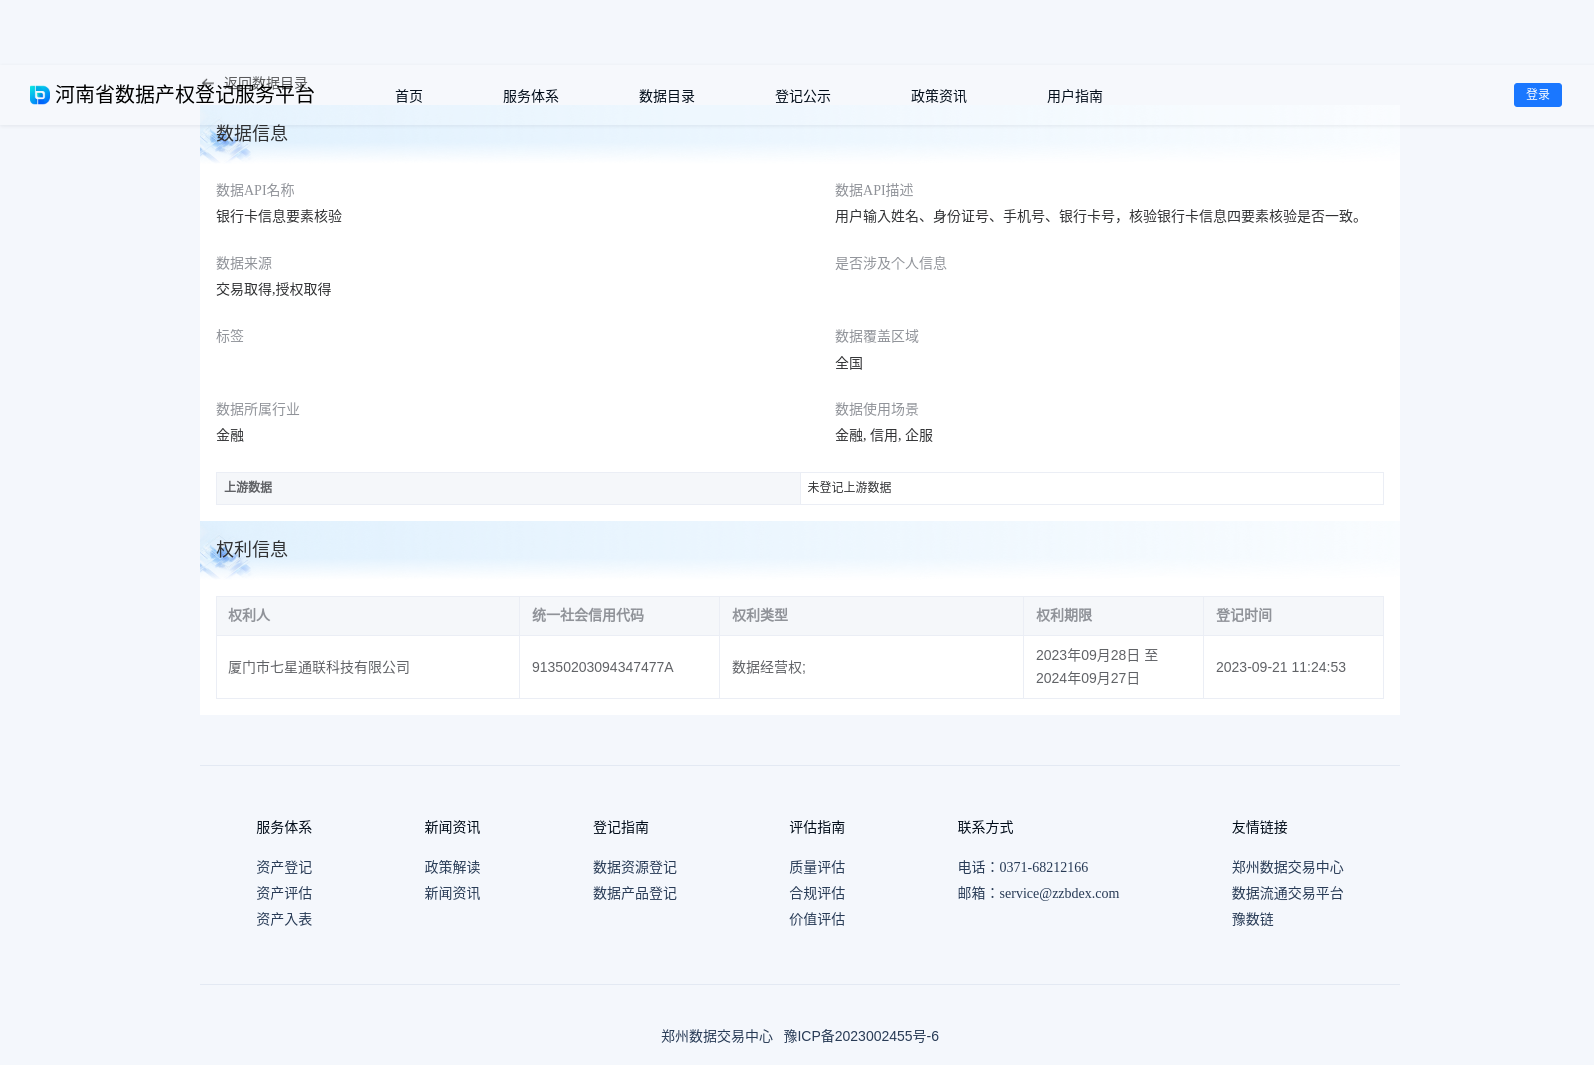Go to 数据目录 in navigation

coord(667,96)
